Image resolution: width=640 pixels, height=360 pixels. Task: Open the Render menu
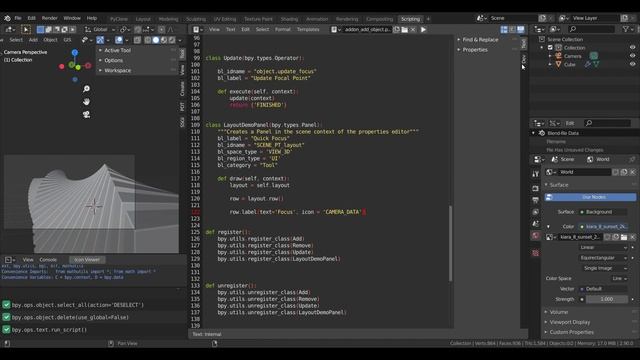[50, 18]
